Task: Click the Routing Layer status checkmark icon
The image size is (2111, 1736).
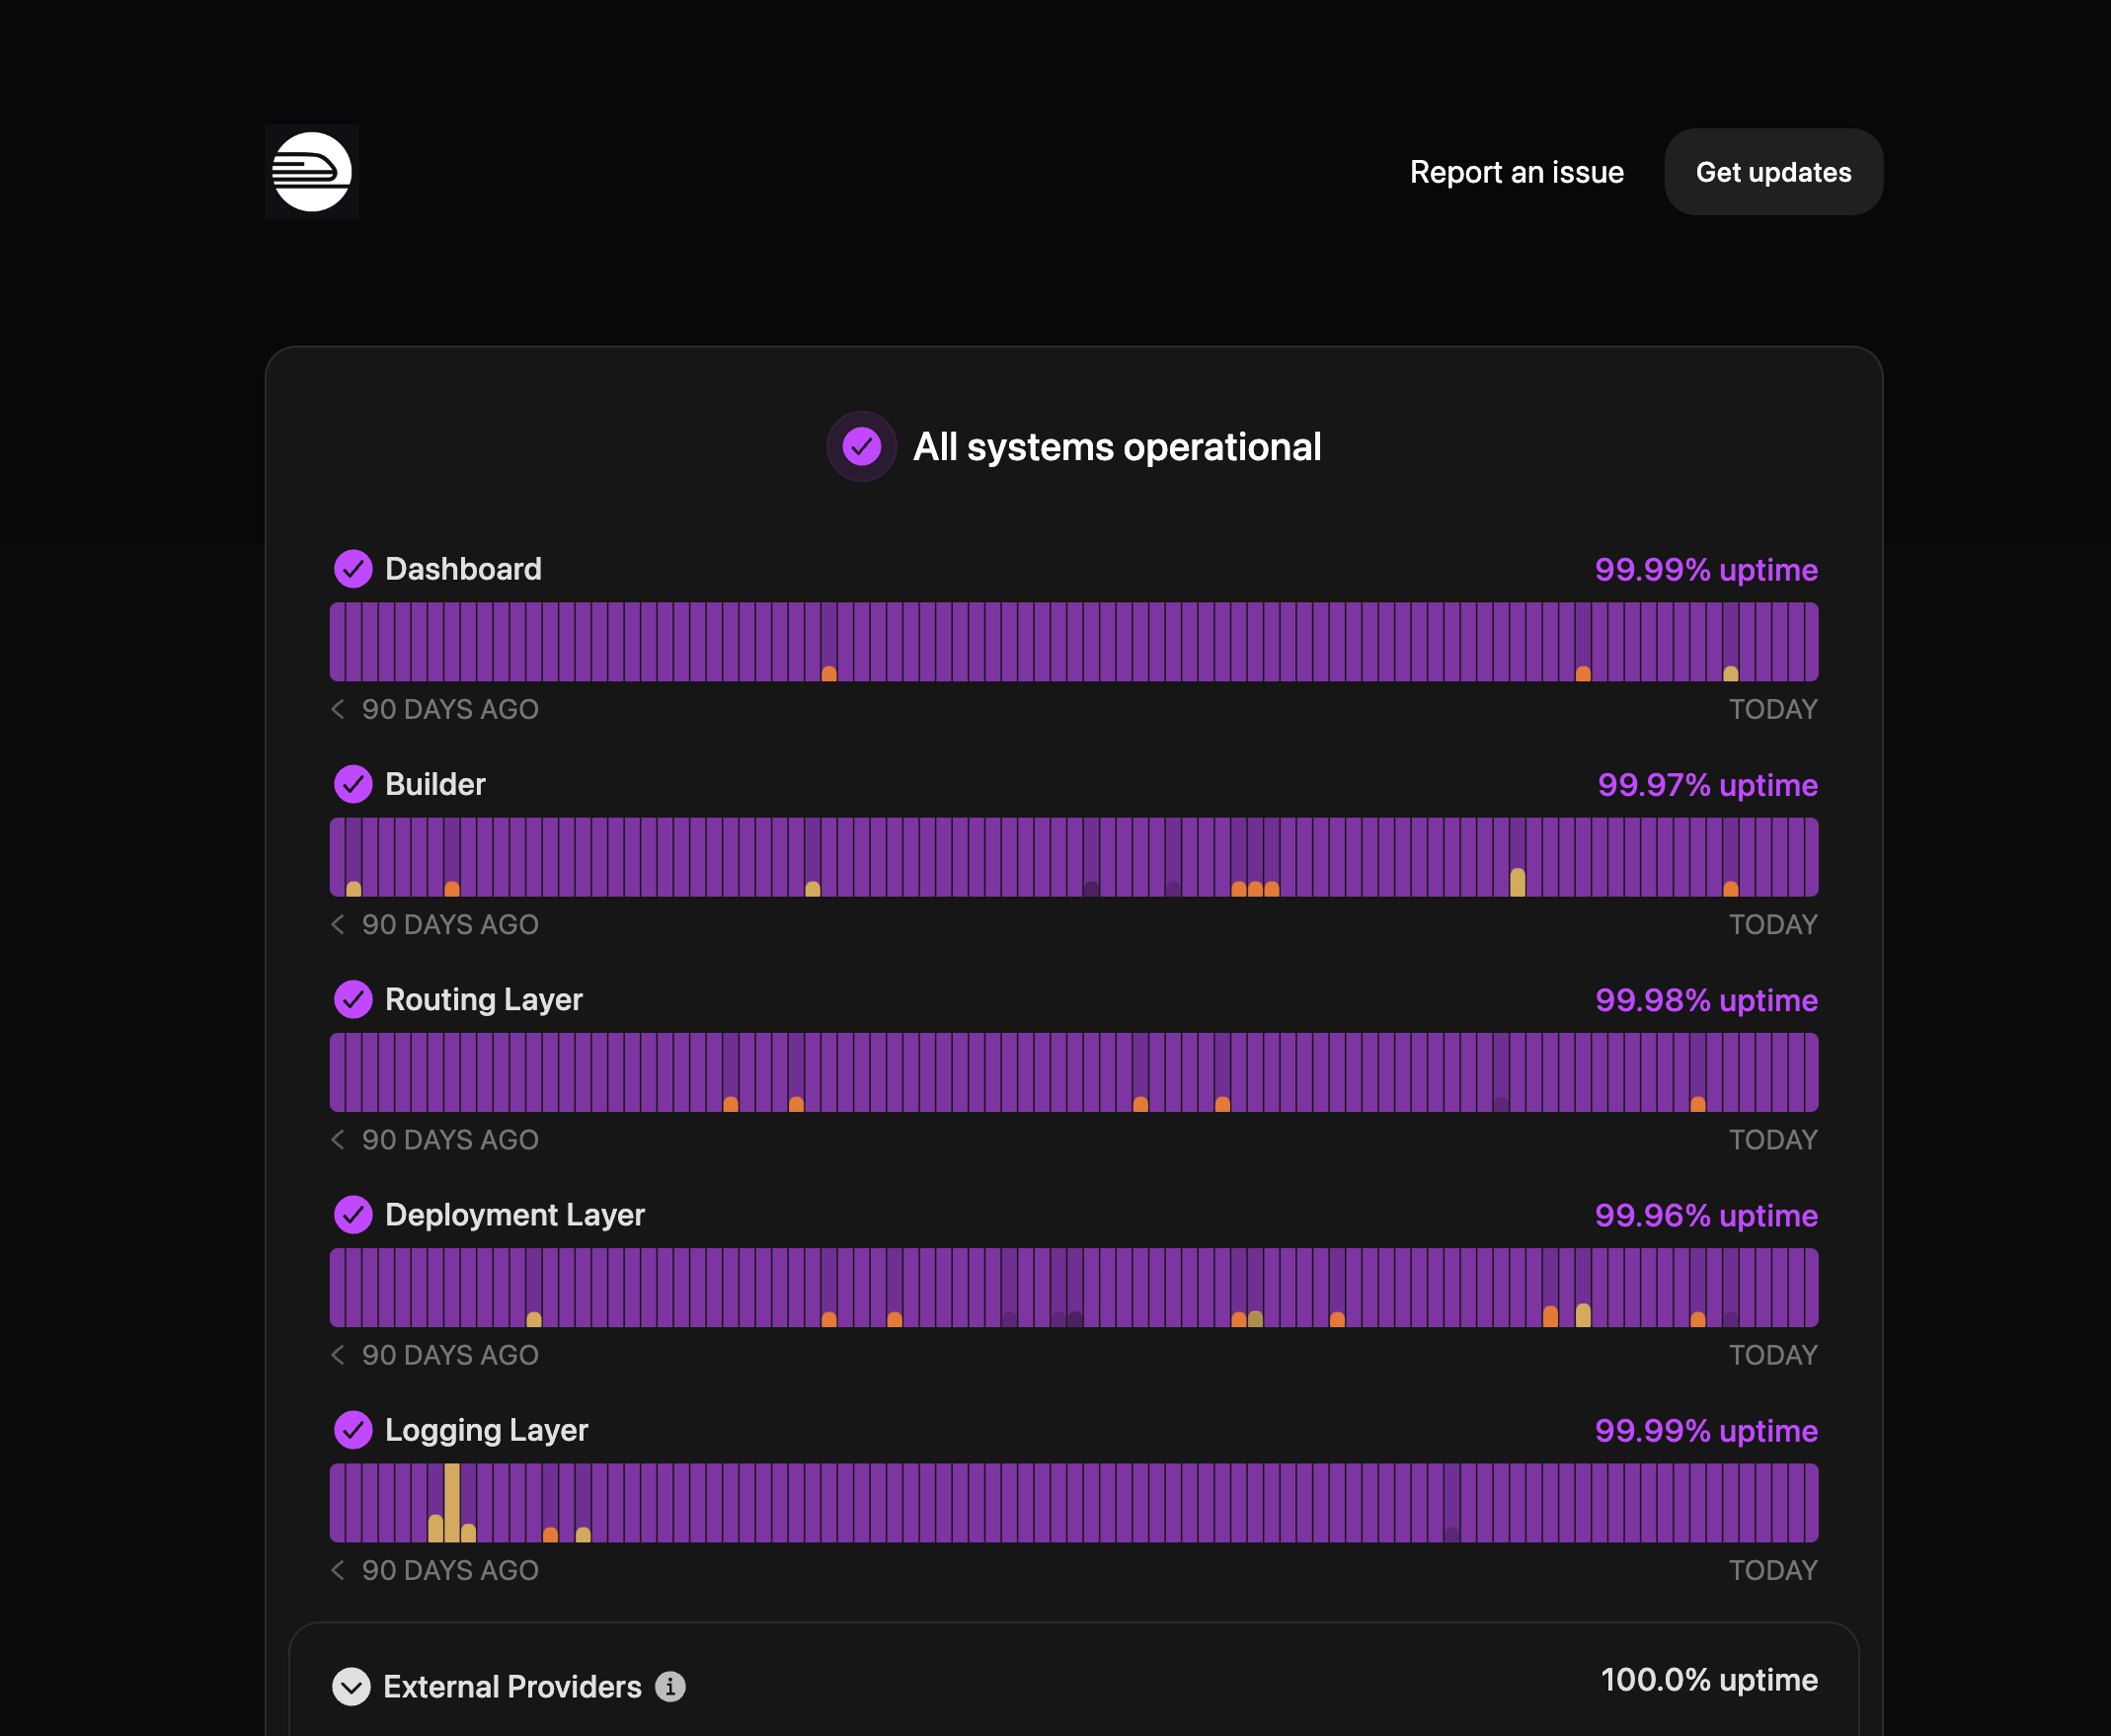Action: click(x=353, y=999)
